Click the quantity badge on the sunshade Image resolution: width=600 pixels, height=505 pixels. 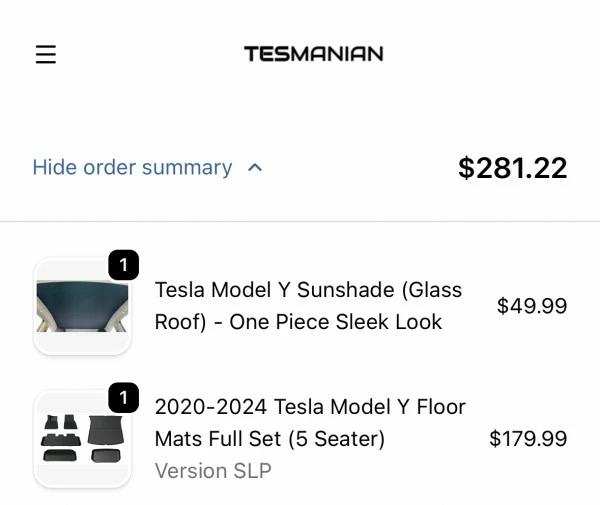click(123, 265)
